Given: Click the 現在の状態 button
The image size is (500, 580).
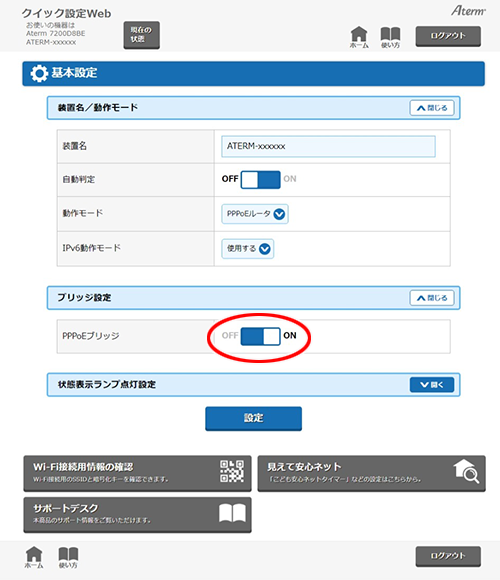Looking at the screenshot, I should point(142,35).
